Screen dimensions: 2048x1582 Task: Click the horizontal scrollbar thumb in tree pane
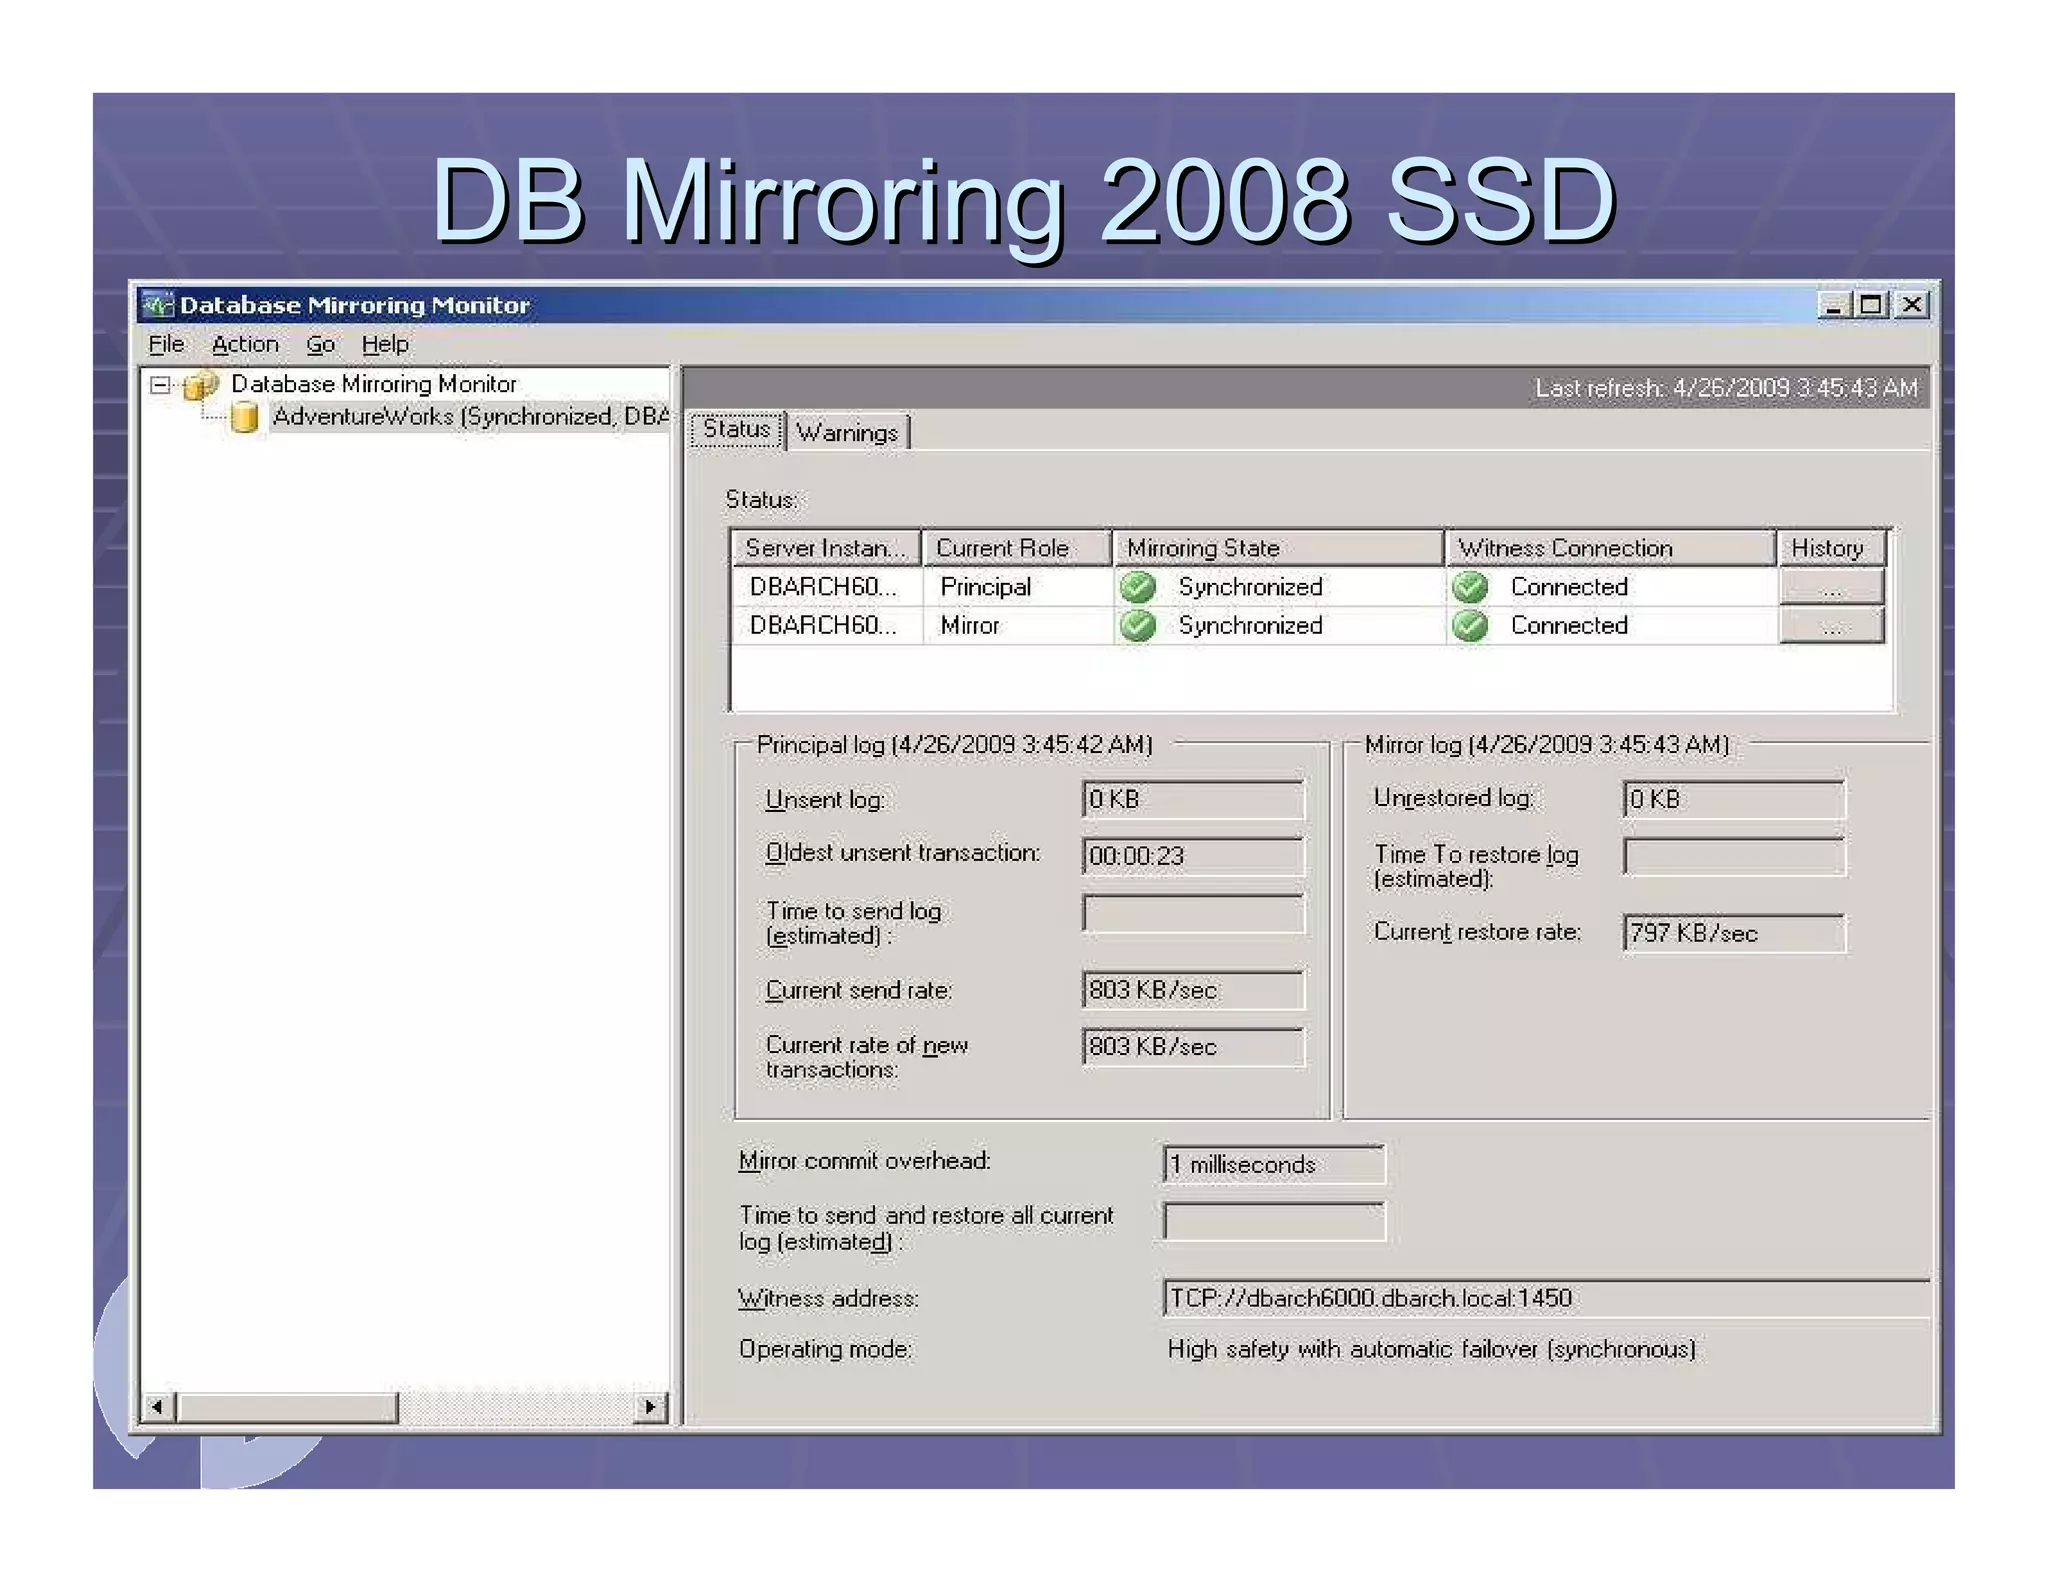point(288,1407)
